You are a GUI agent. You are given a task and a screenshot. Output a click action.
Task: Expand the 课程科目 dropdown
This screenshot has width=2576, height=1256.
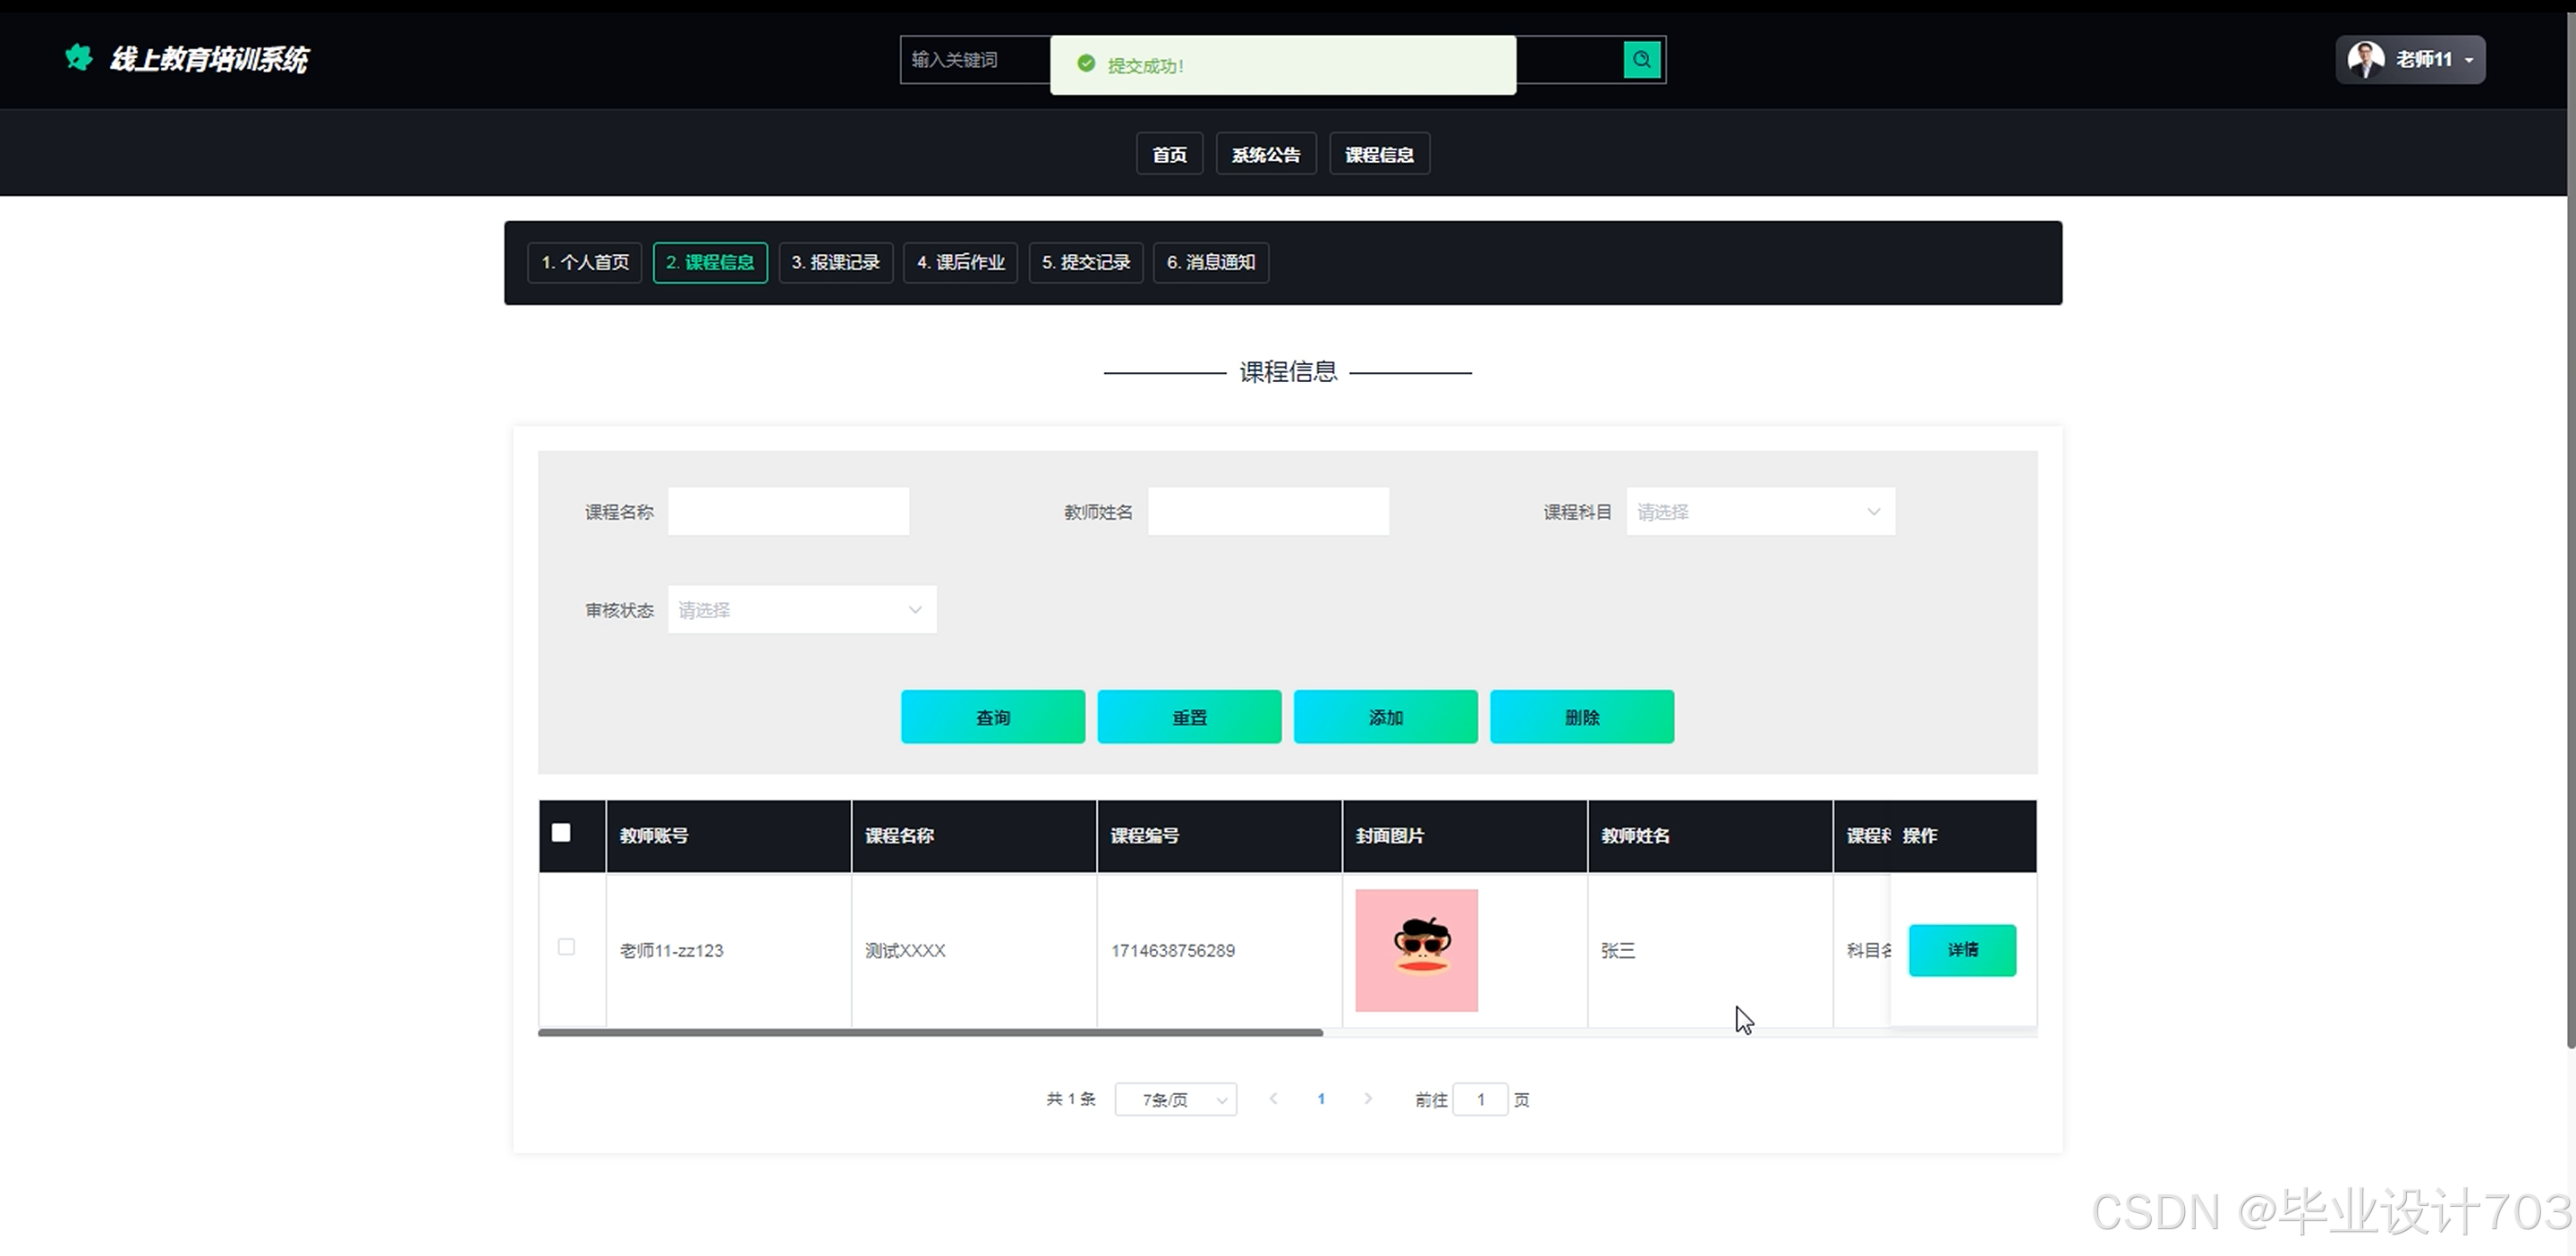[1760, 512]
